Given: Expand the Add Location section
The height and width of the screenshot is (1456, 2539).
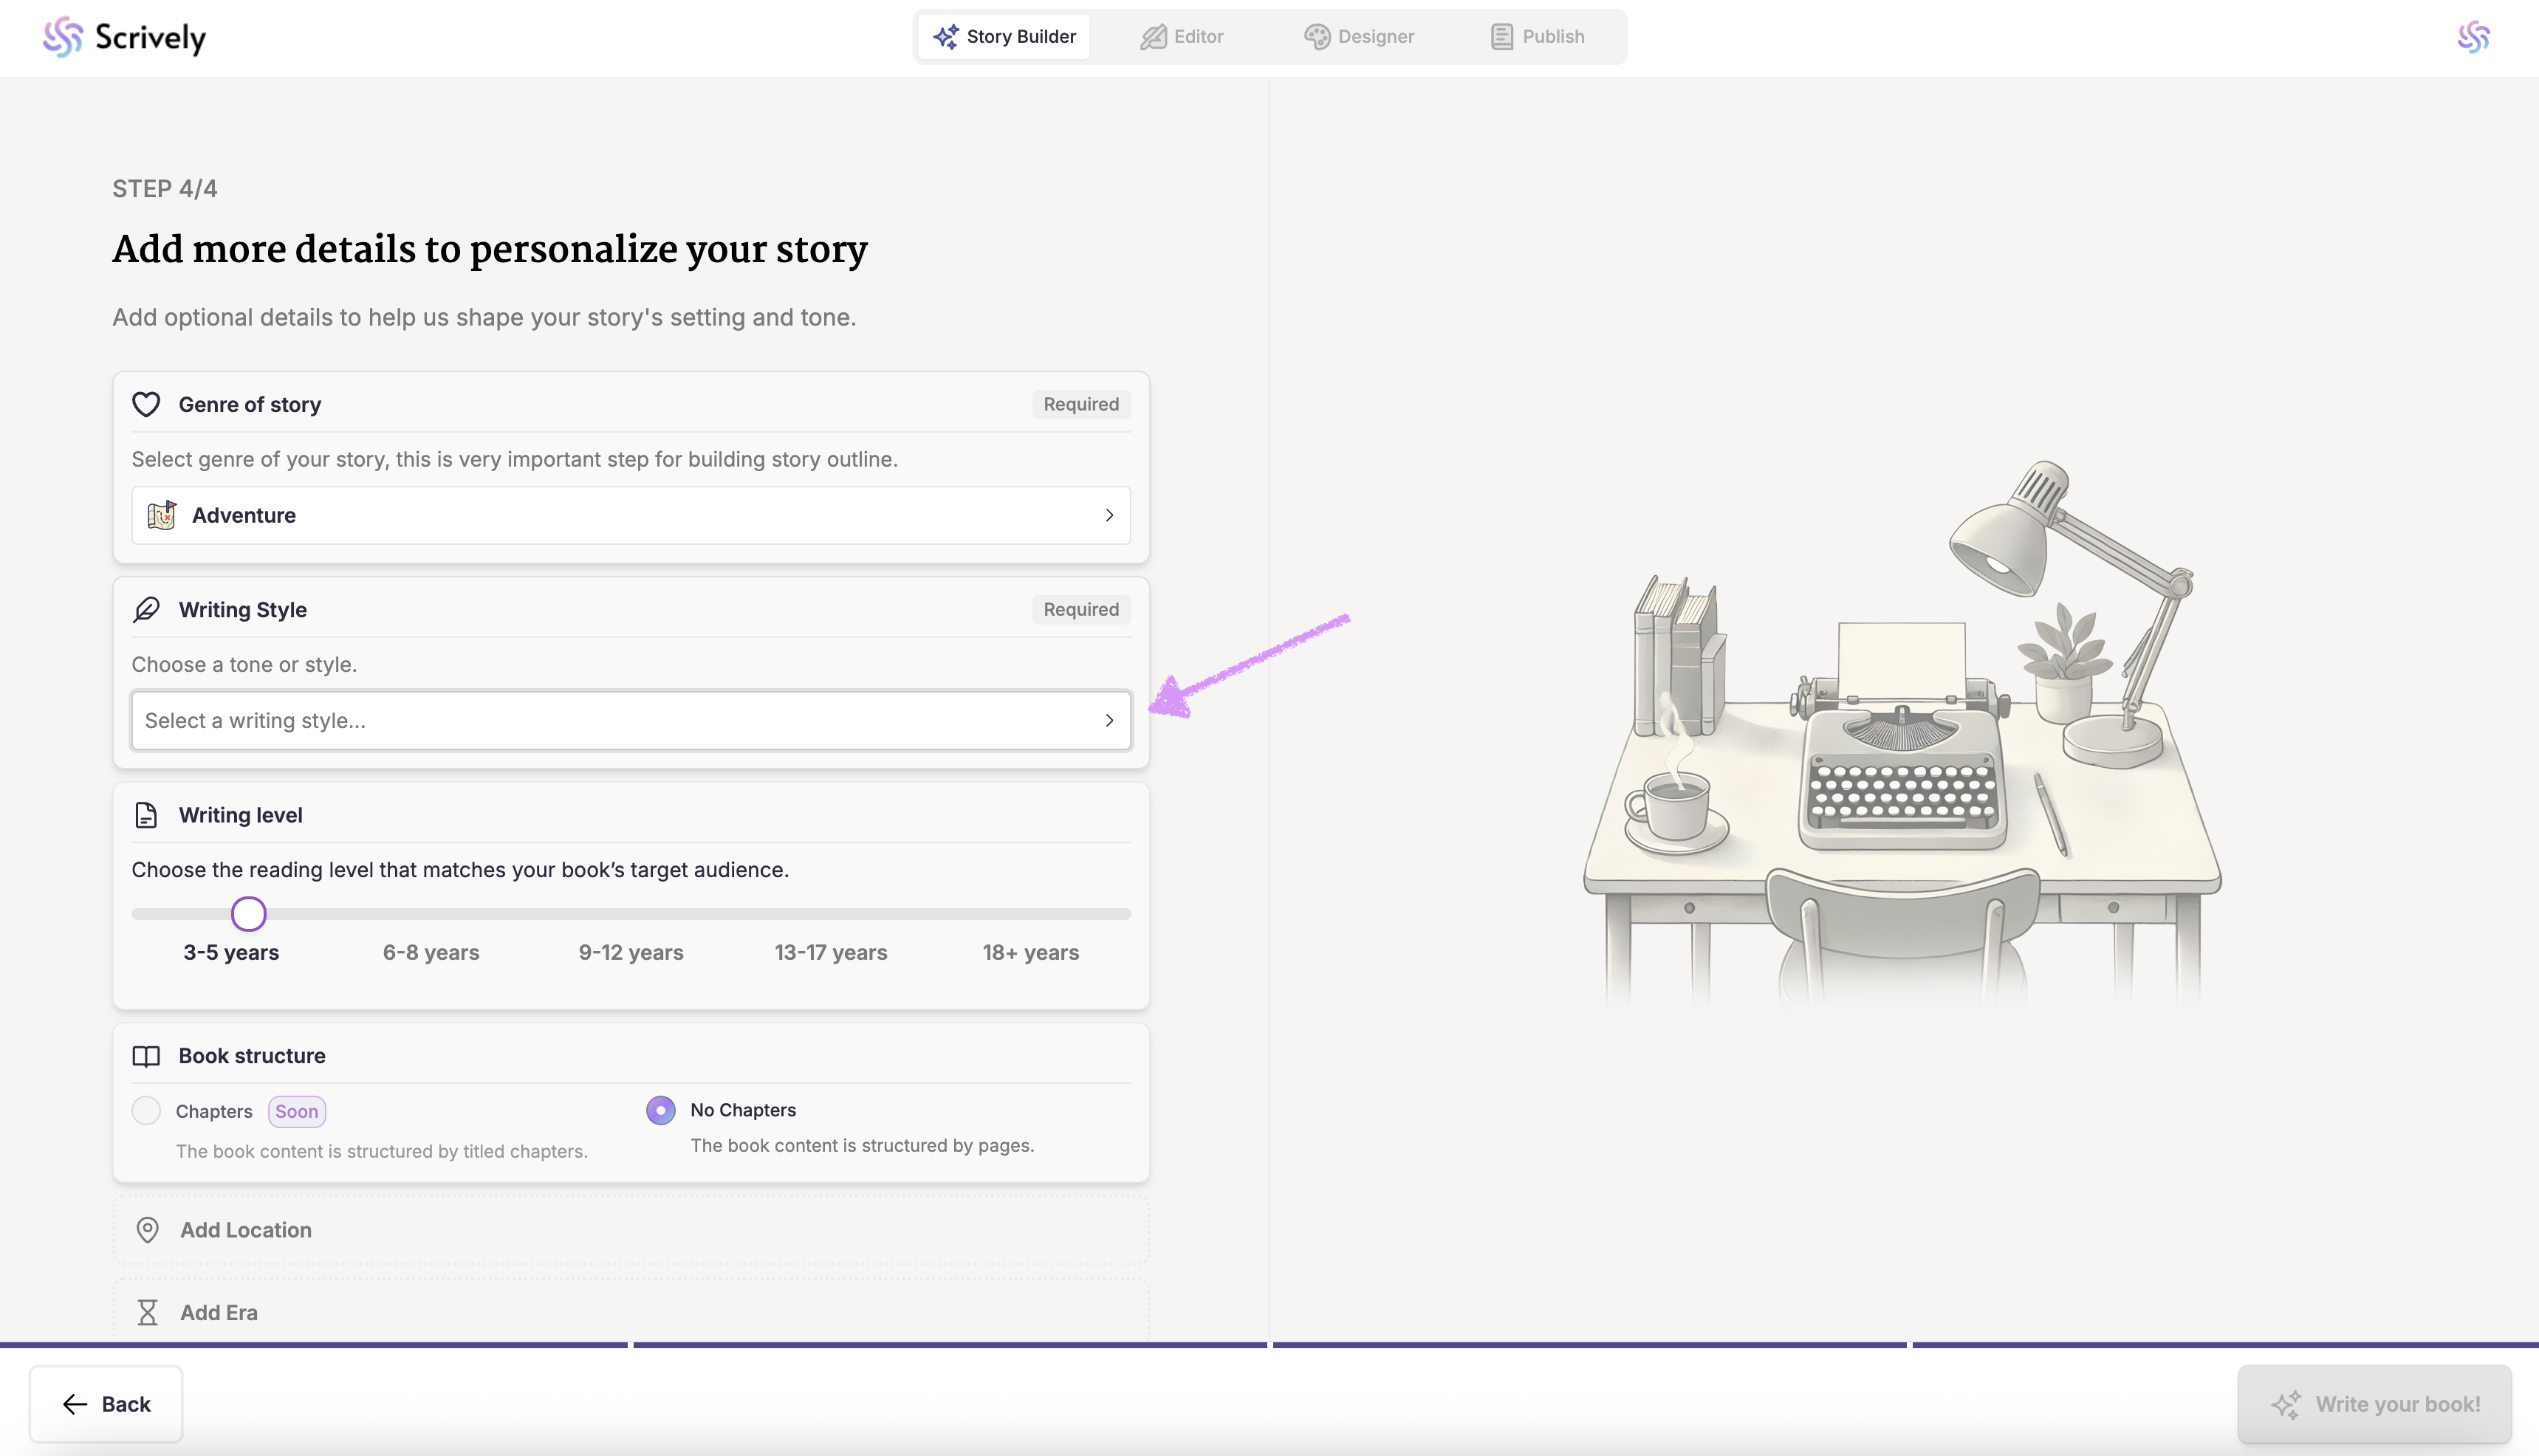Looking at the screenshot, I should [246, 1230].
